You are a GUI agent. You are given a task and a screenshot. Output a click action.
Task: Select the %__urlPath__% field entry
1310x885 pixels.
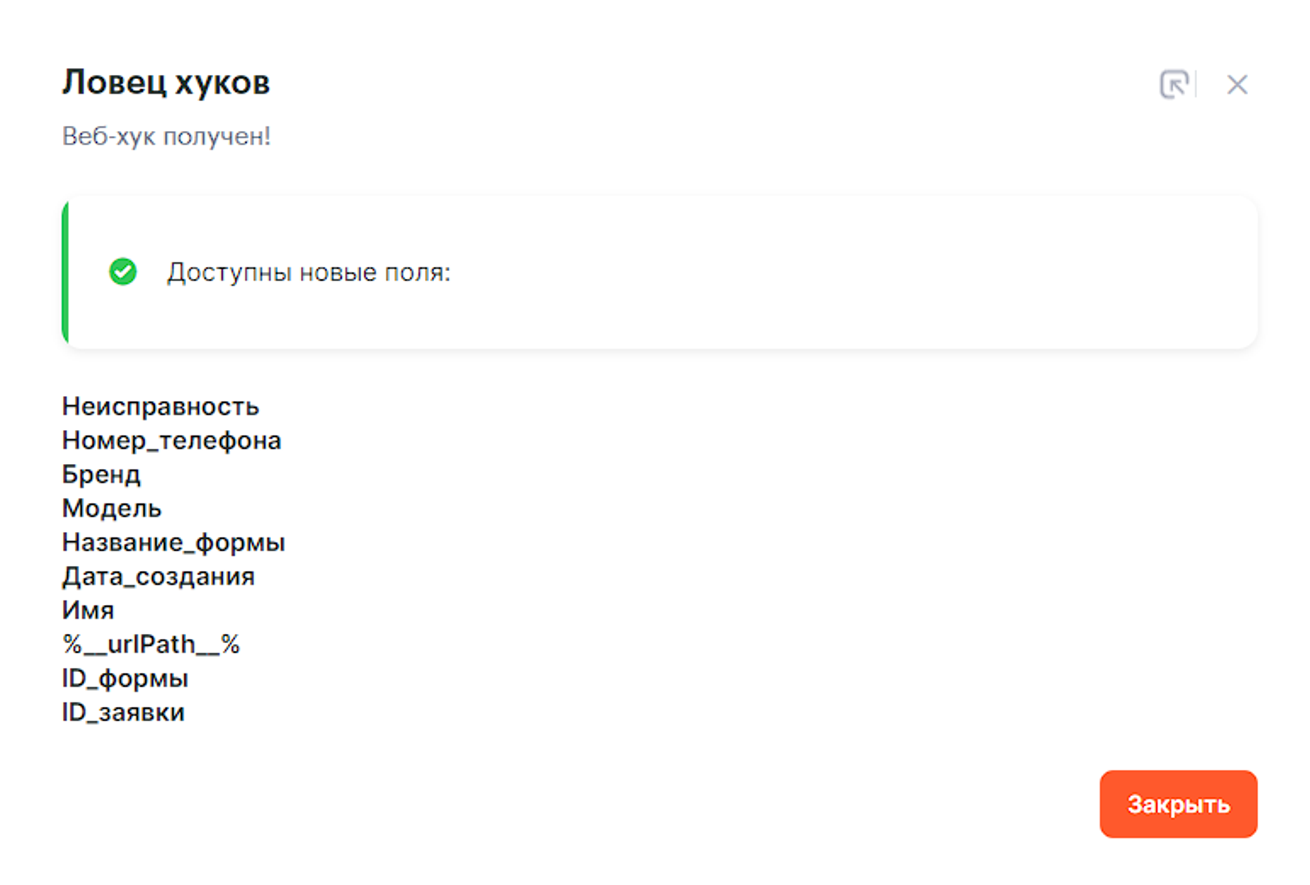tap(151, 645)
